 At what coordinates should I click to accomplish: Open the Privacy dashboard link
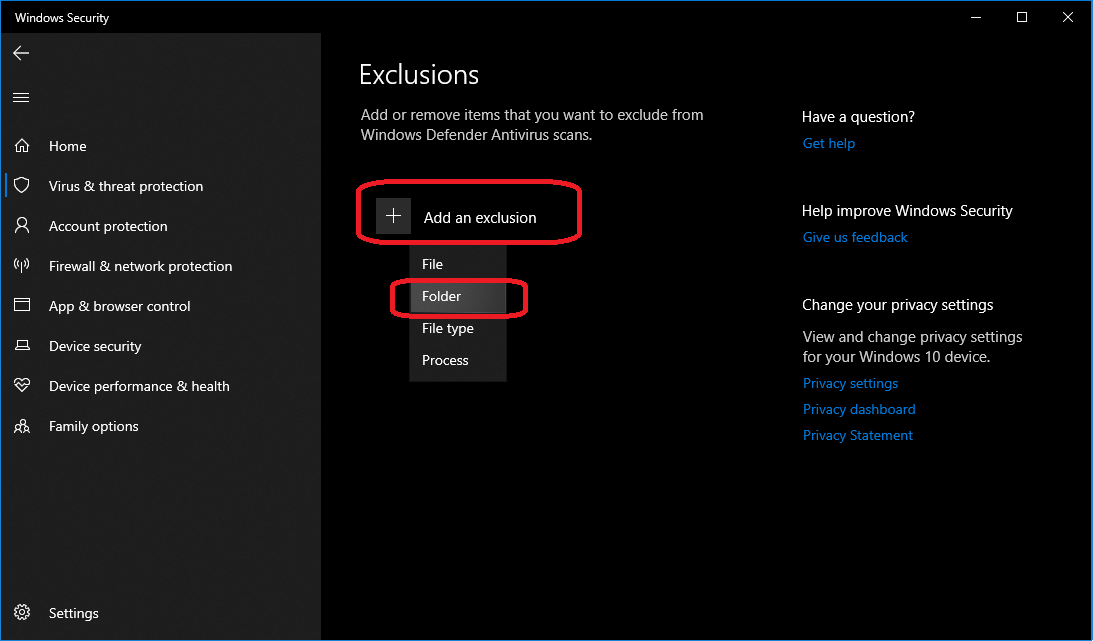pyautogui.click(x=859, y=409)
